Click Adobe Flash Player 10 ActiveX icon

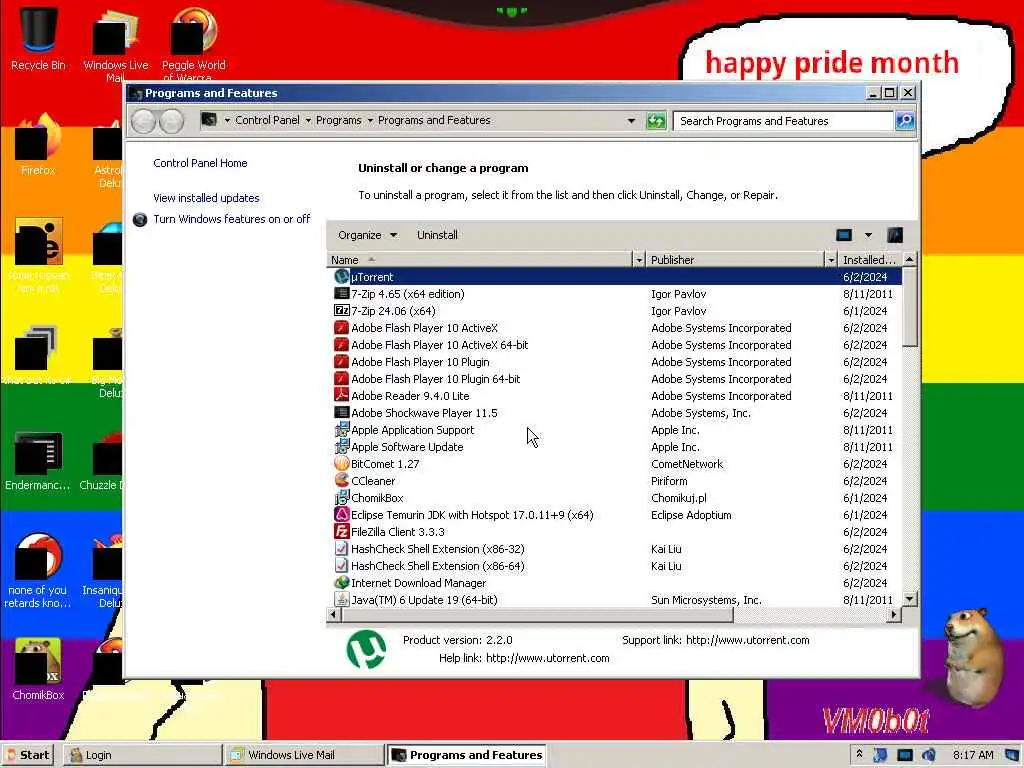(x=342, y=328)
